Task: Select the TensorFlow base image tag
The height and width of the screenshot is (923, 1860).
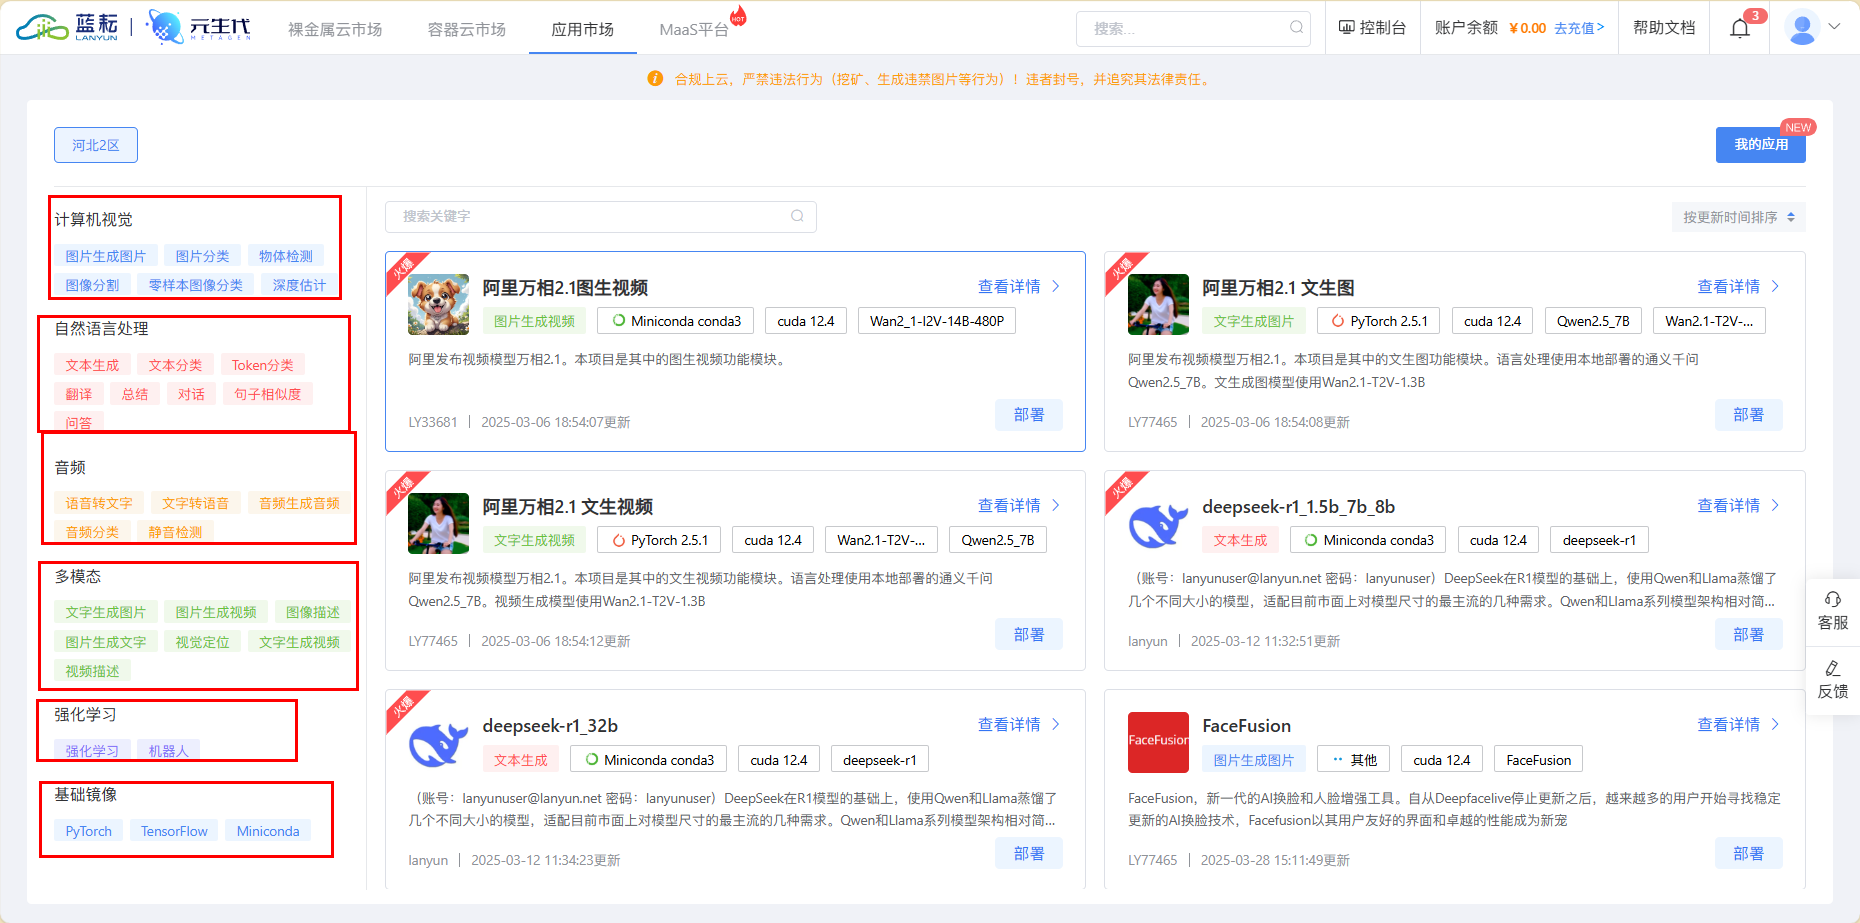Action: coord(174,831)
